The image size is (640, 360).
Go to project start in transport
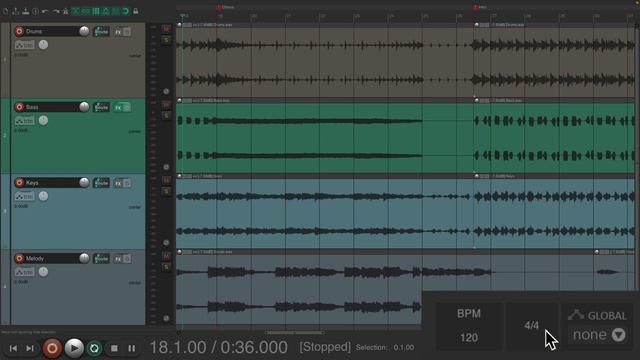pyautogui.click(x=13, y=348)
